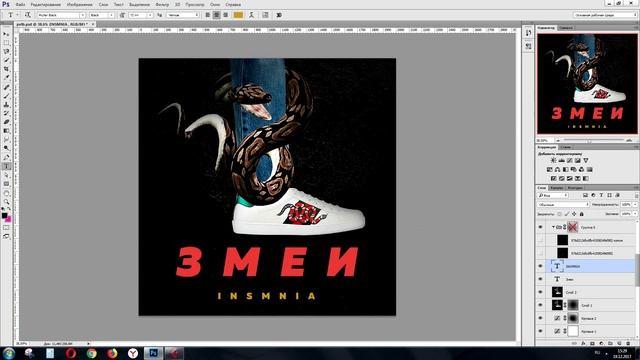
Task: Show first hidden layer inside Группа 6
Action: click(x=540, y=240)
